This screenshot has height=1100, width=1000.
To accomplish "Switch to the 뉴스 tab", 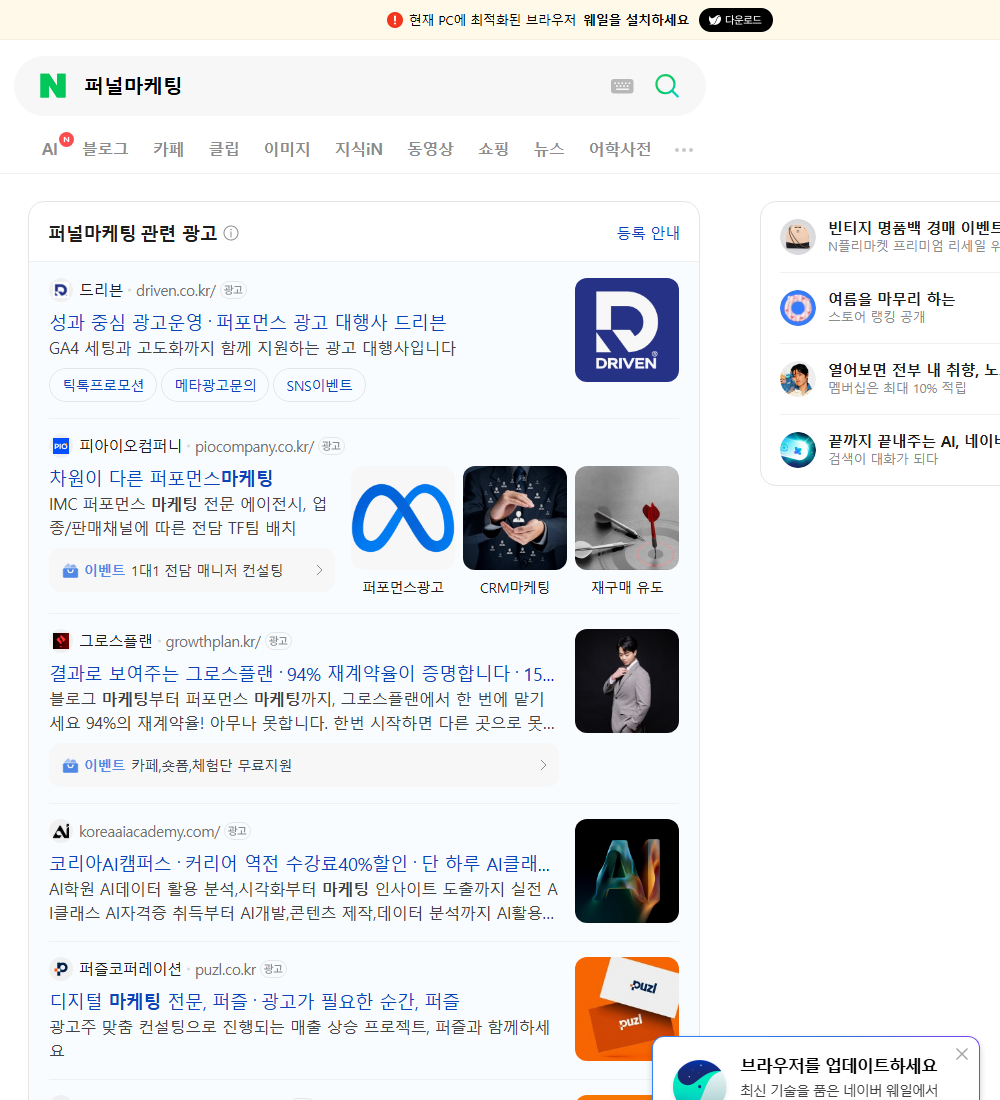I will pyautogui.click(x=549, y=149).
